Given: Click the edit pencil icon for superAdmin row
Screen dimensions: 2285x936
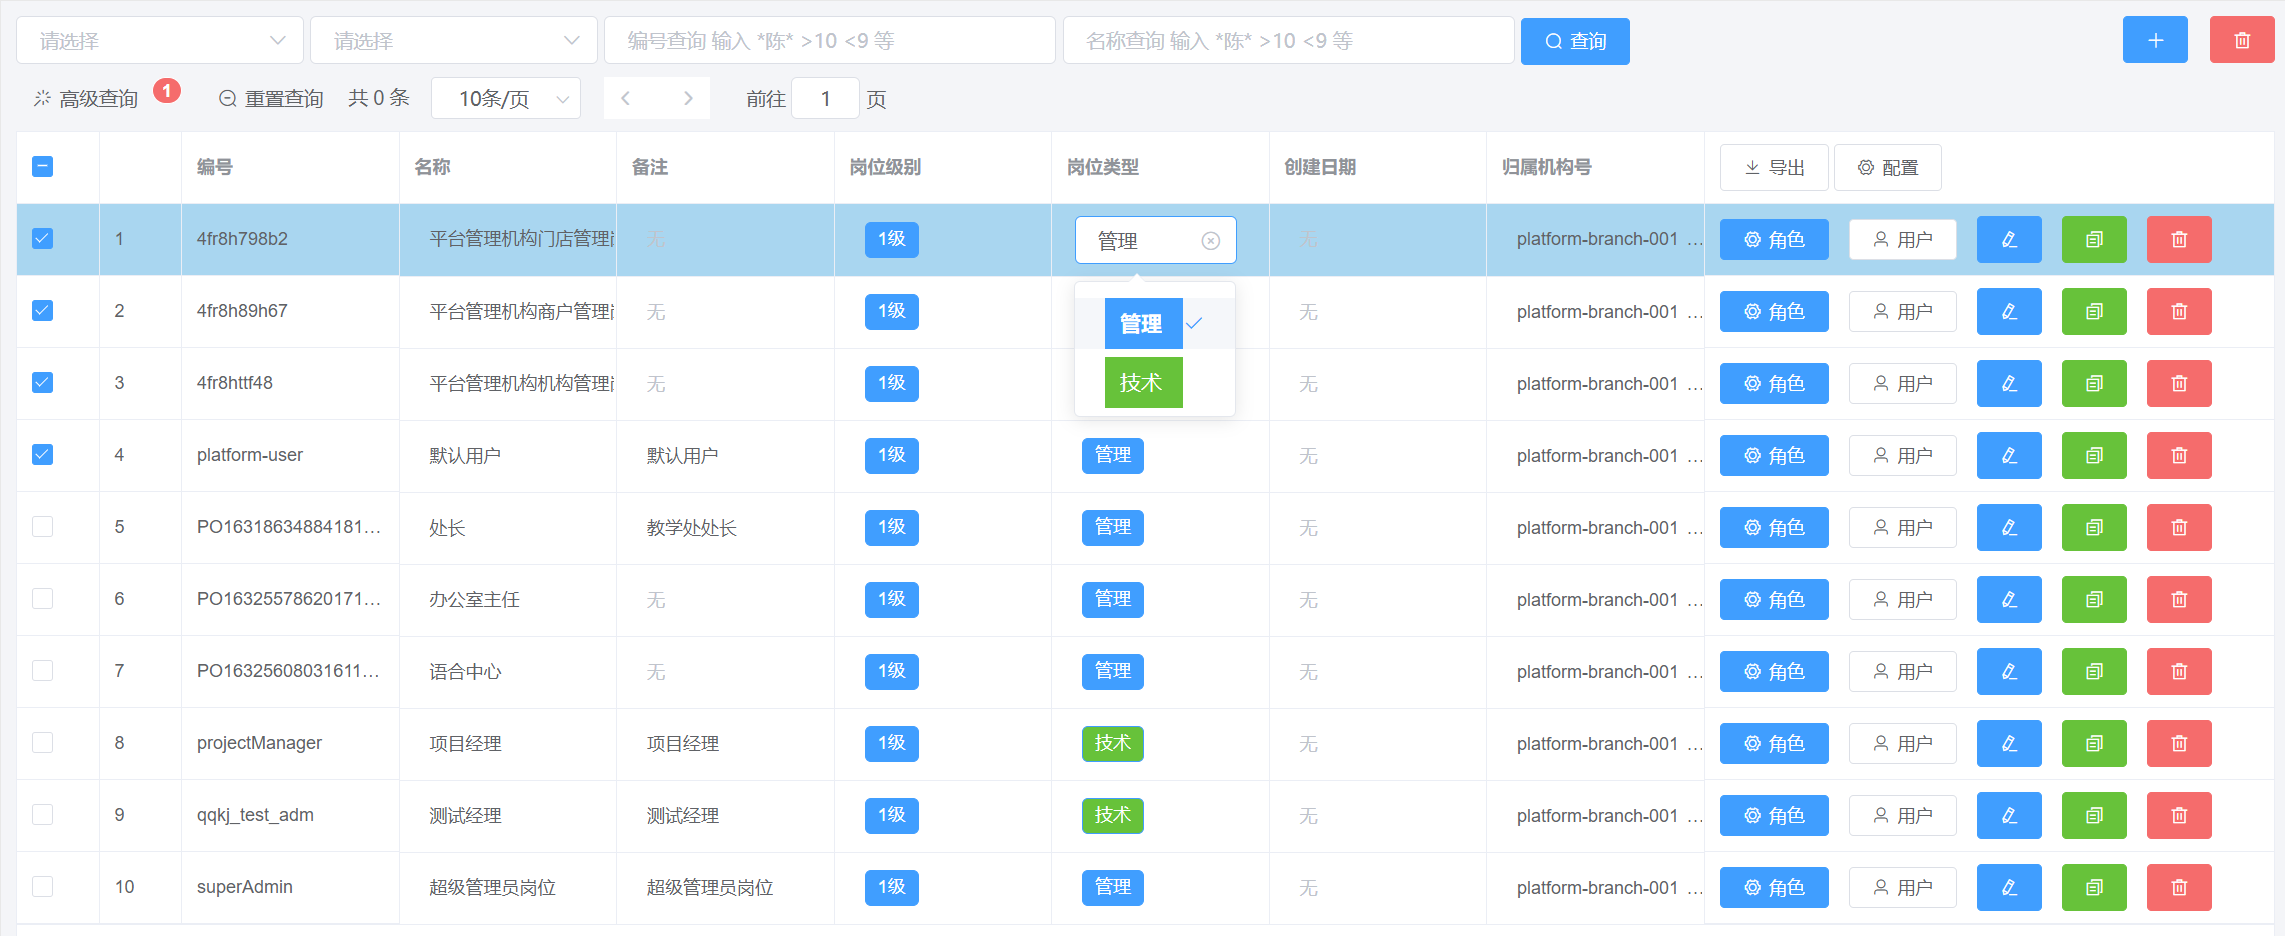Looking at the screenshot, I should 2008,887.
